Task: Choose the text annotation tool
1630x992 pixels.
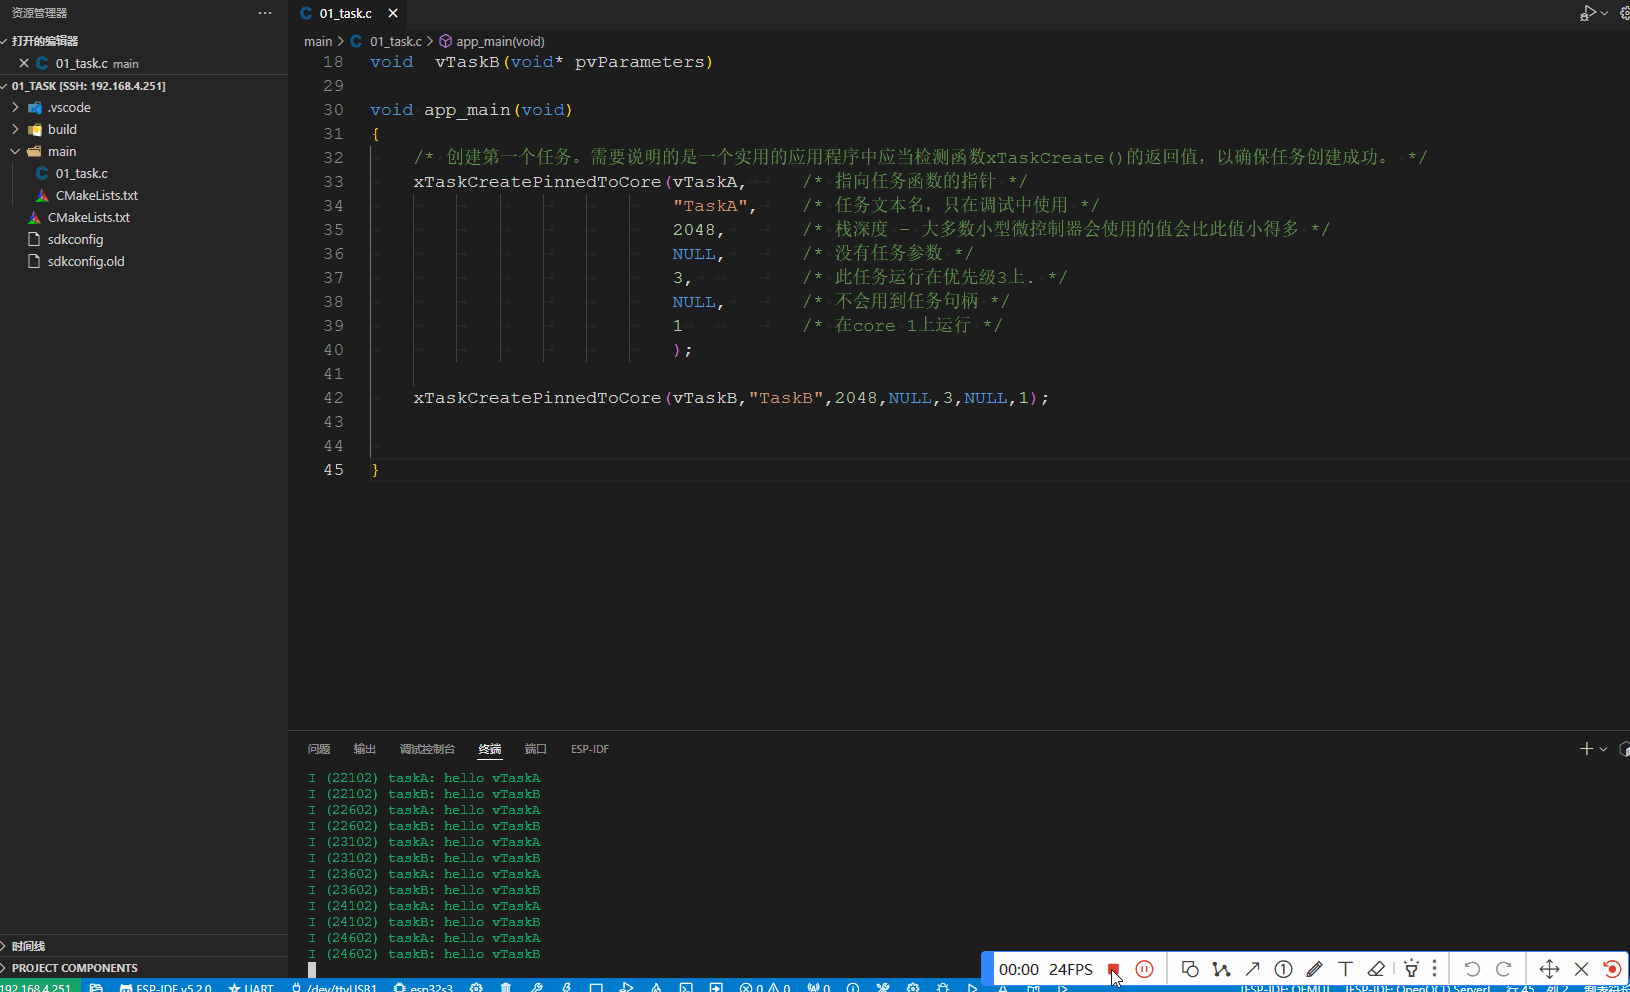Action: pos(1345,969)
